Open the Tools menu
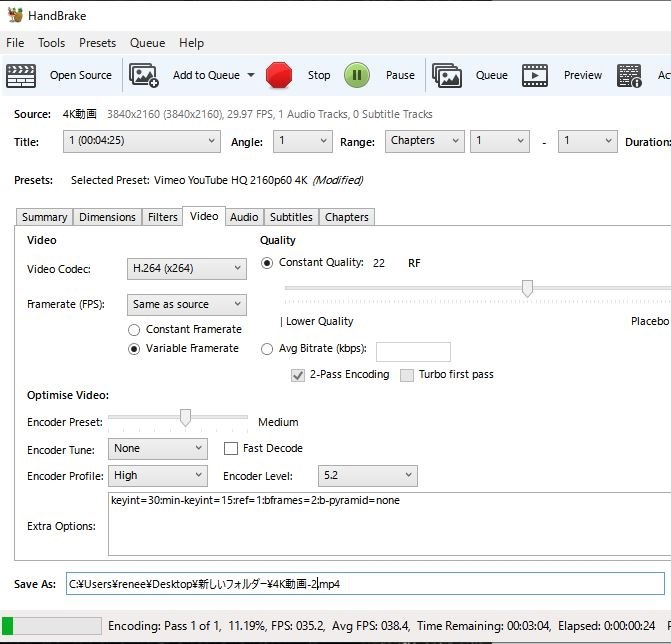This screenshot has height=644, width=671. coord(51,43)
